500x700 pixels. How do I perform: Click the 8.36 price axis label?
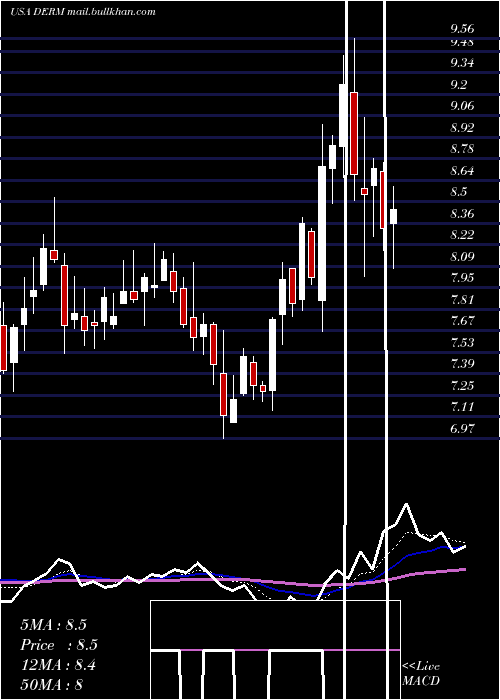[462, 213]
